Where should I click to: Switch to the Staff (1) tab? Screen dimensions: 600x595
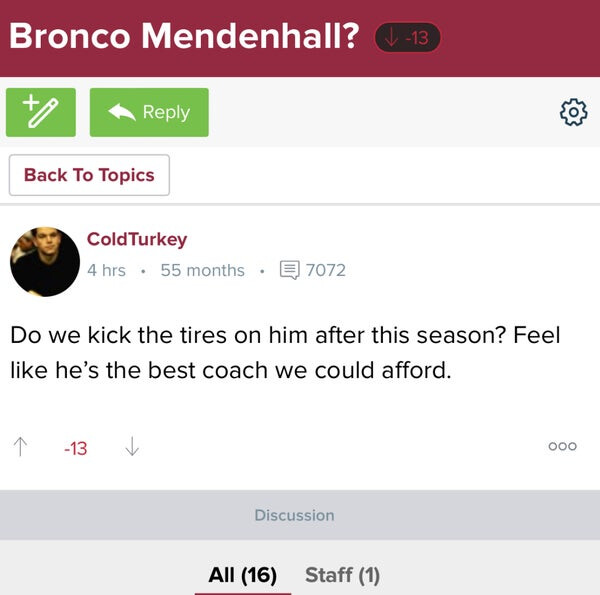click(x=342, y=575)
